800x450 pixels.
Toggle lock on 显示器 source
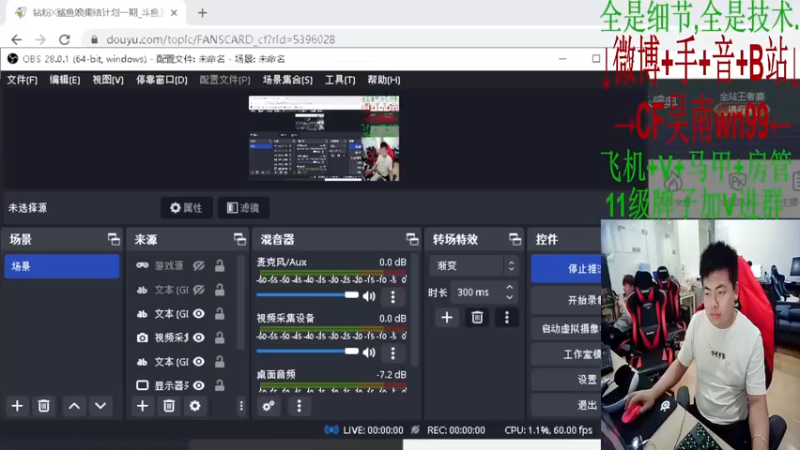pos(219,386)
